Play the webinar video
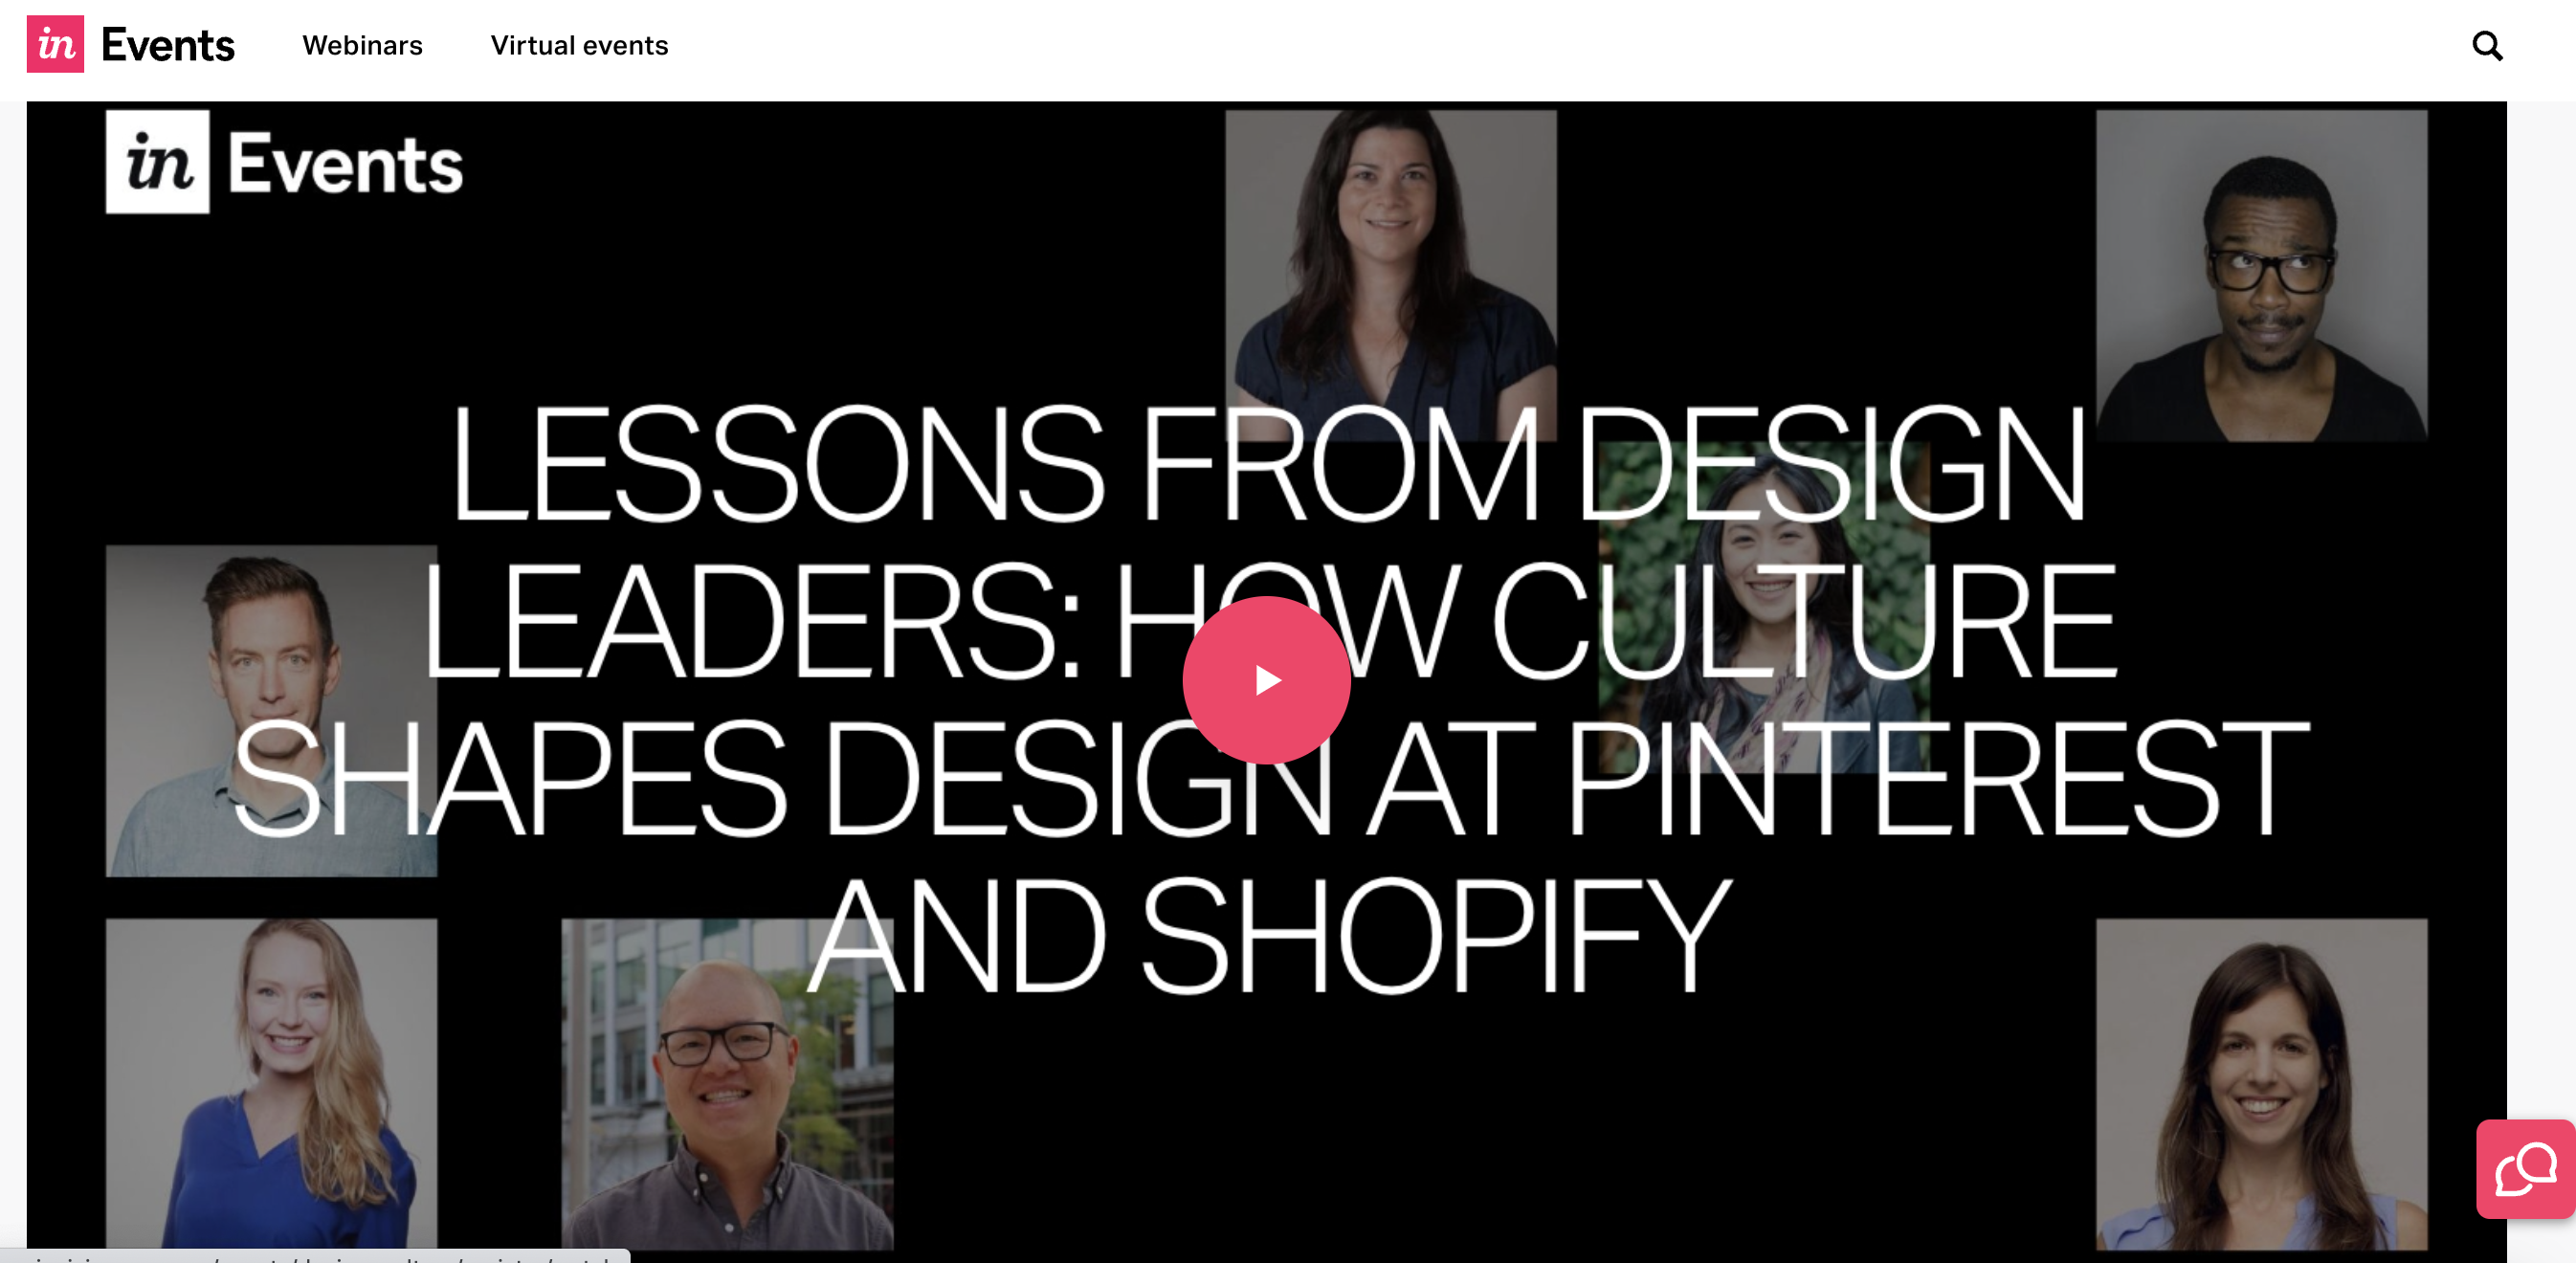Image resolution: width=2576 pixels, height=1263 pixels. point(1266,680)
